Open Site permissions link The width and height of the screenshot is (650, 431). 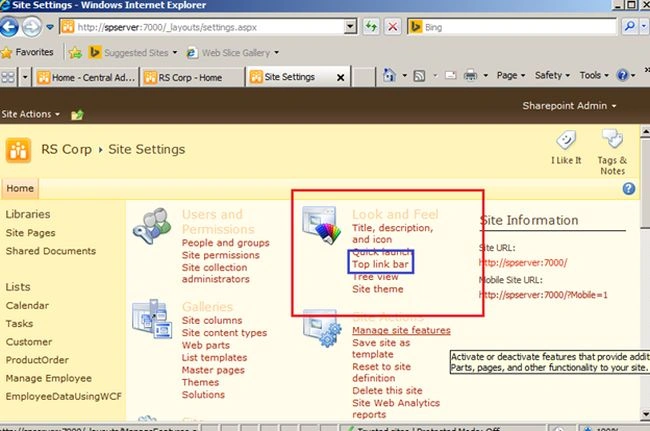221,255
